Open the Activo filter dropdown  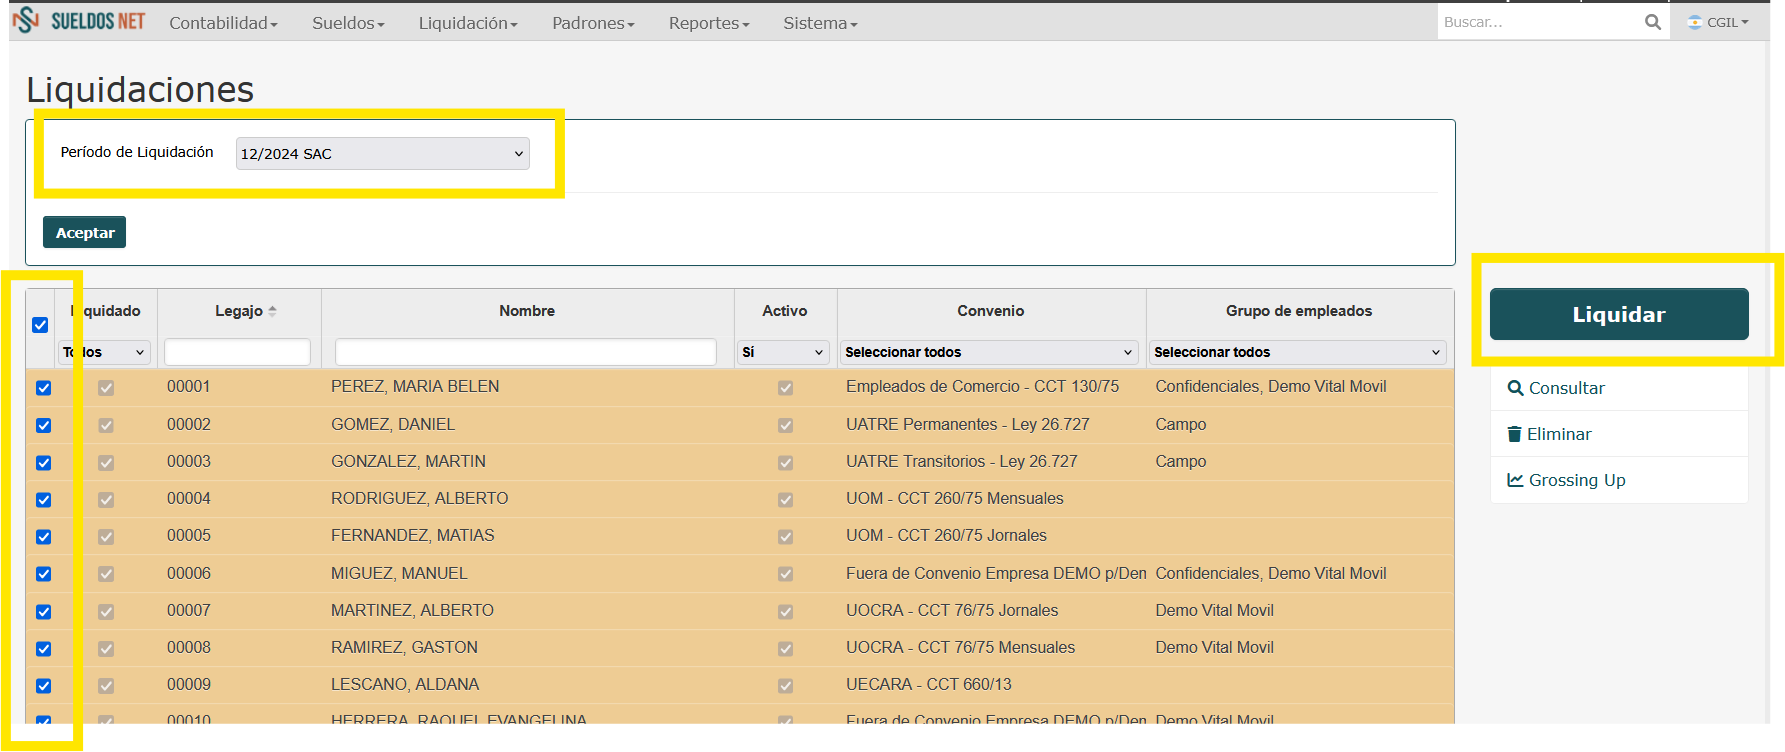783,352
